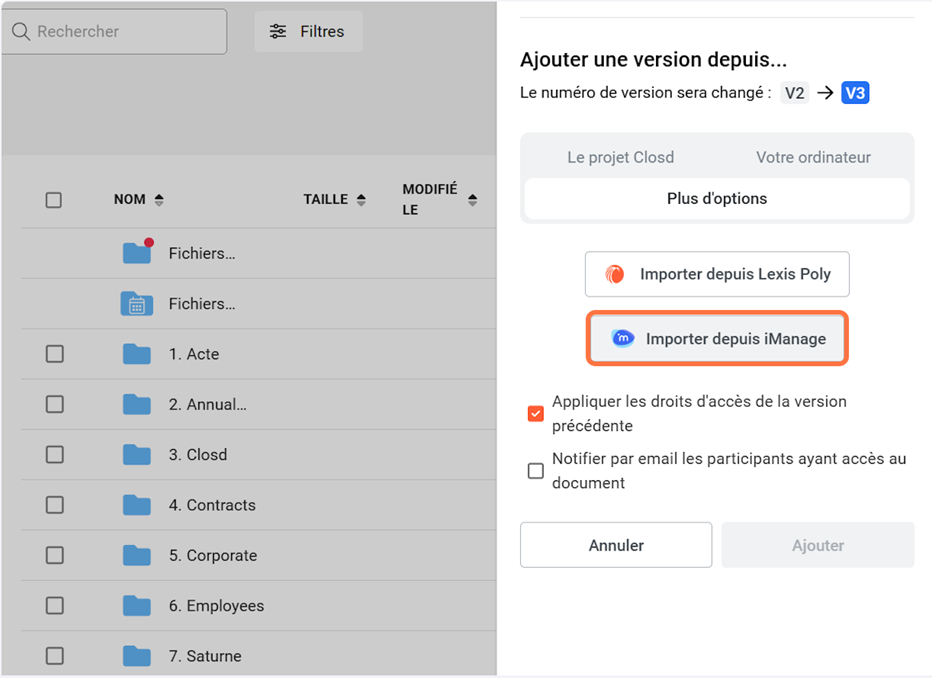This screenshot has width=932, height=678.
Task: Click the 7. Saturne folder icon
Action: pos(137,656)
